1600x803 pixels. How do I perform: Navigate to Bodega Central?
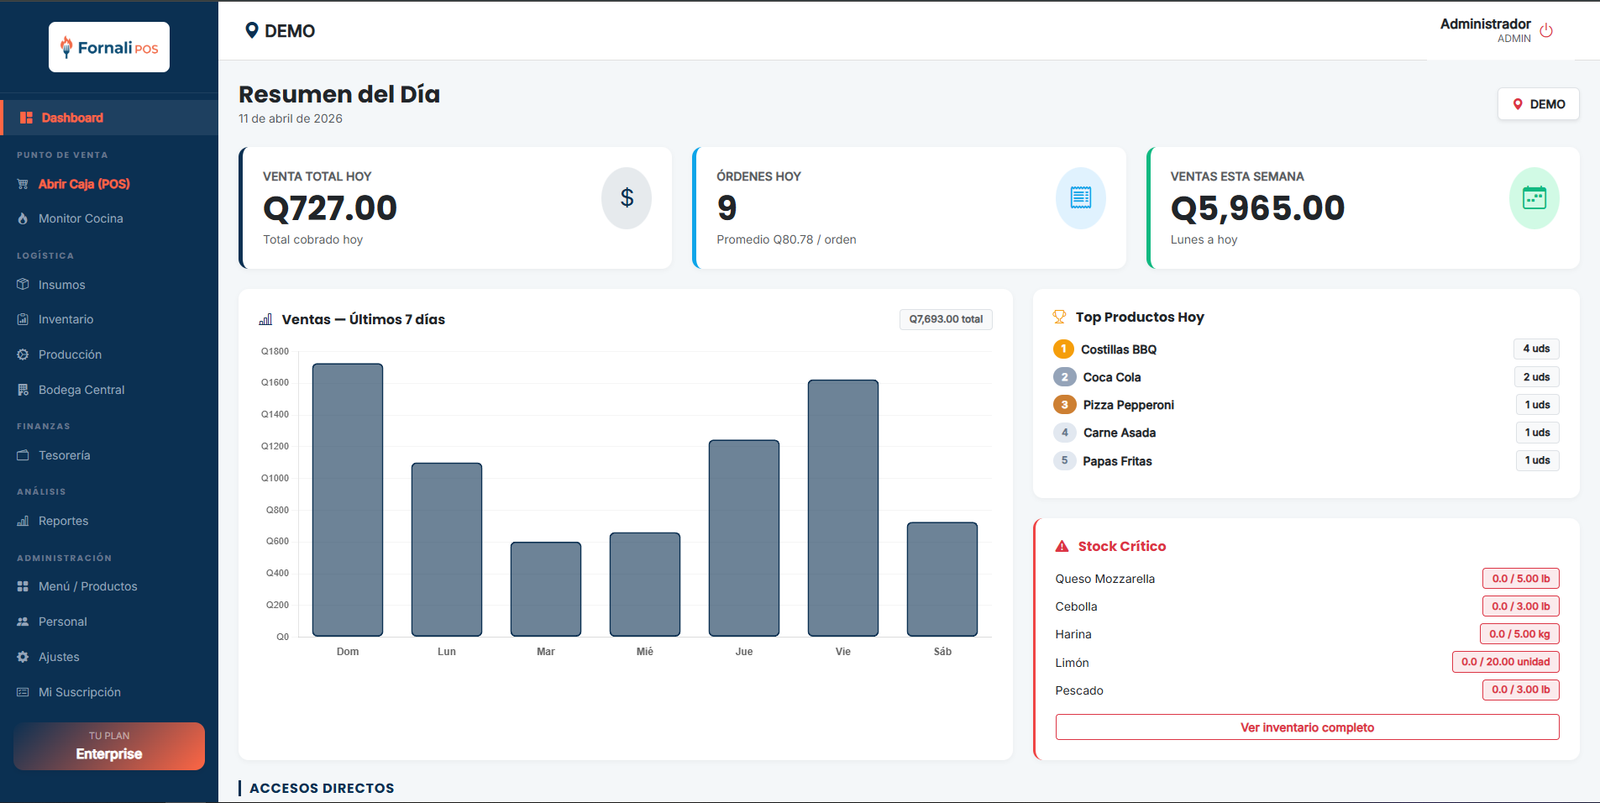coord(81,390)
